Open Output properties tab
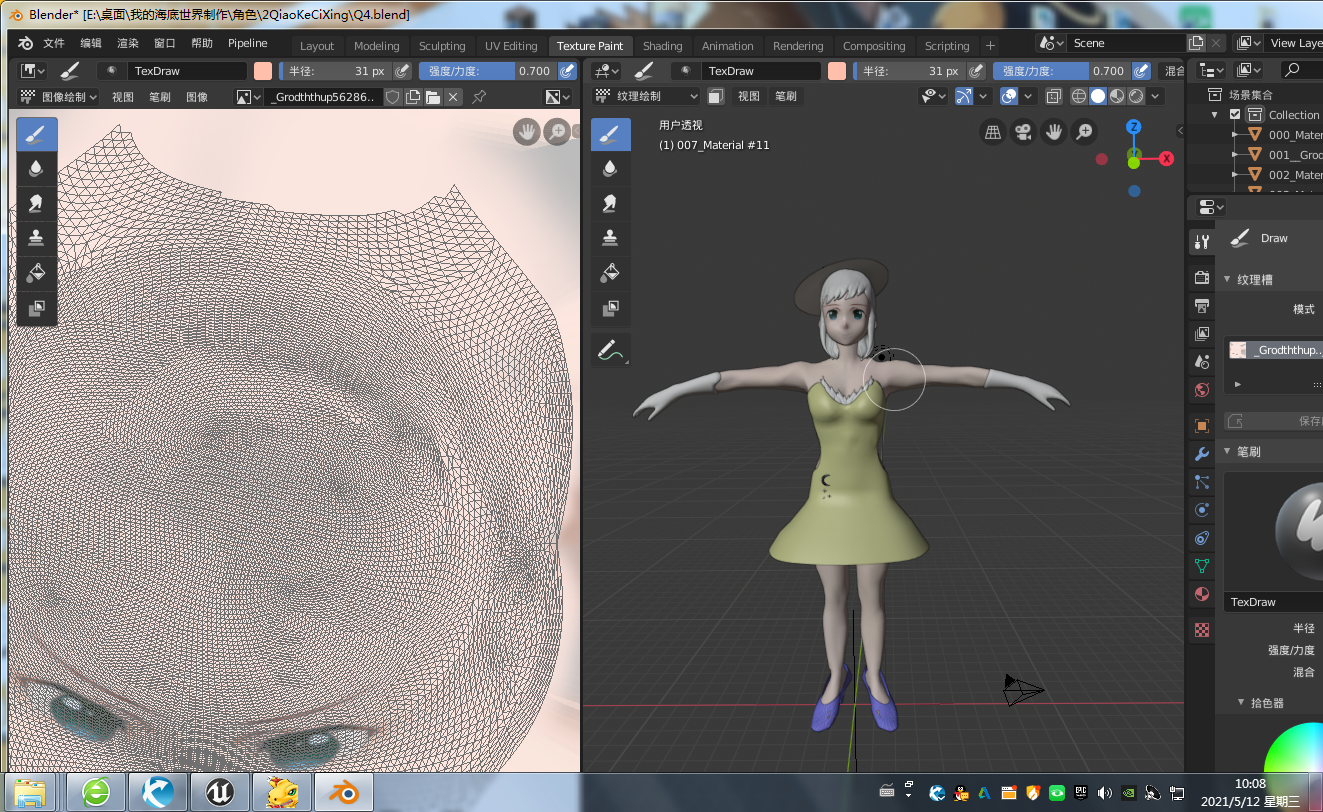Screen dimensions: 1323x812 click(1202, 305)
